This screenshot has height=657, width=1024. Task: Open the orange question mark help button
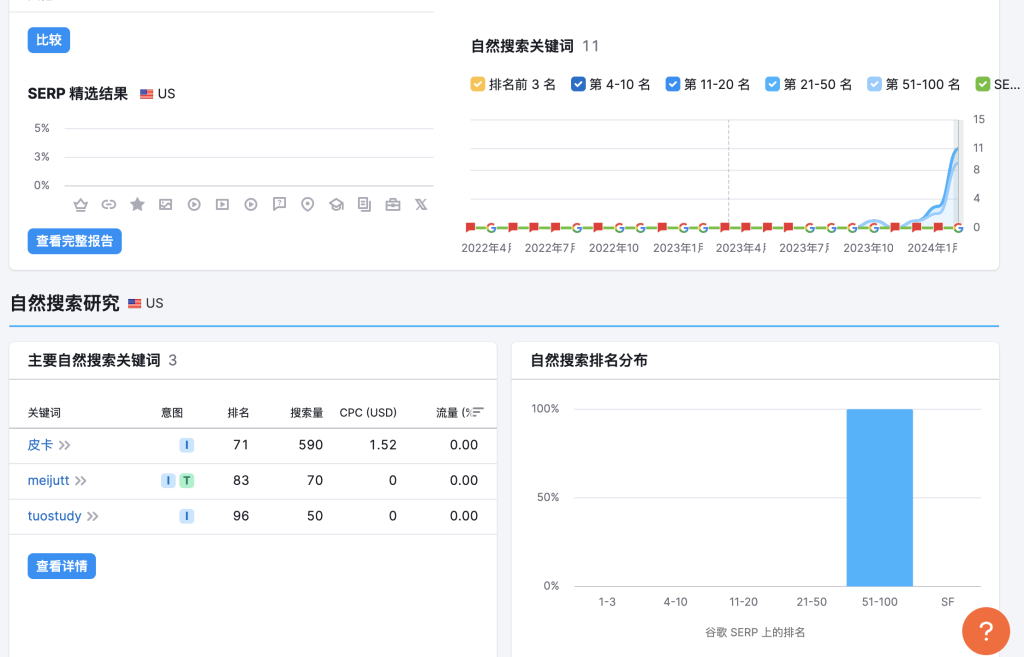[986, 631]
